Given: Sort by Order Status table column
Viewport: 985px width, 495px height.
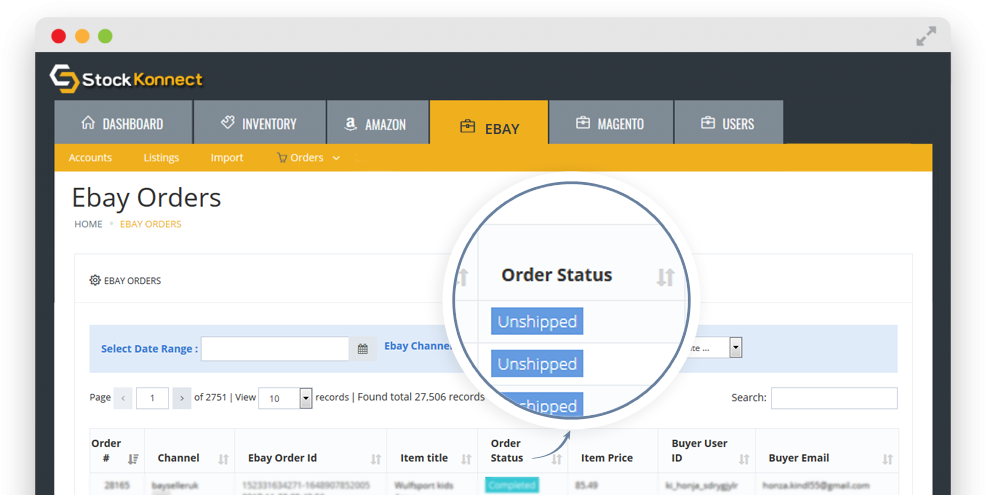Looking at the screenshot, I should (557, 459).
